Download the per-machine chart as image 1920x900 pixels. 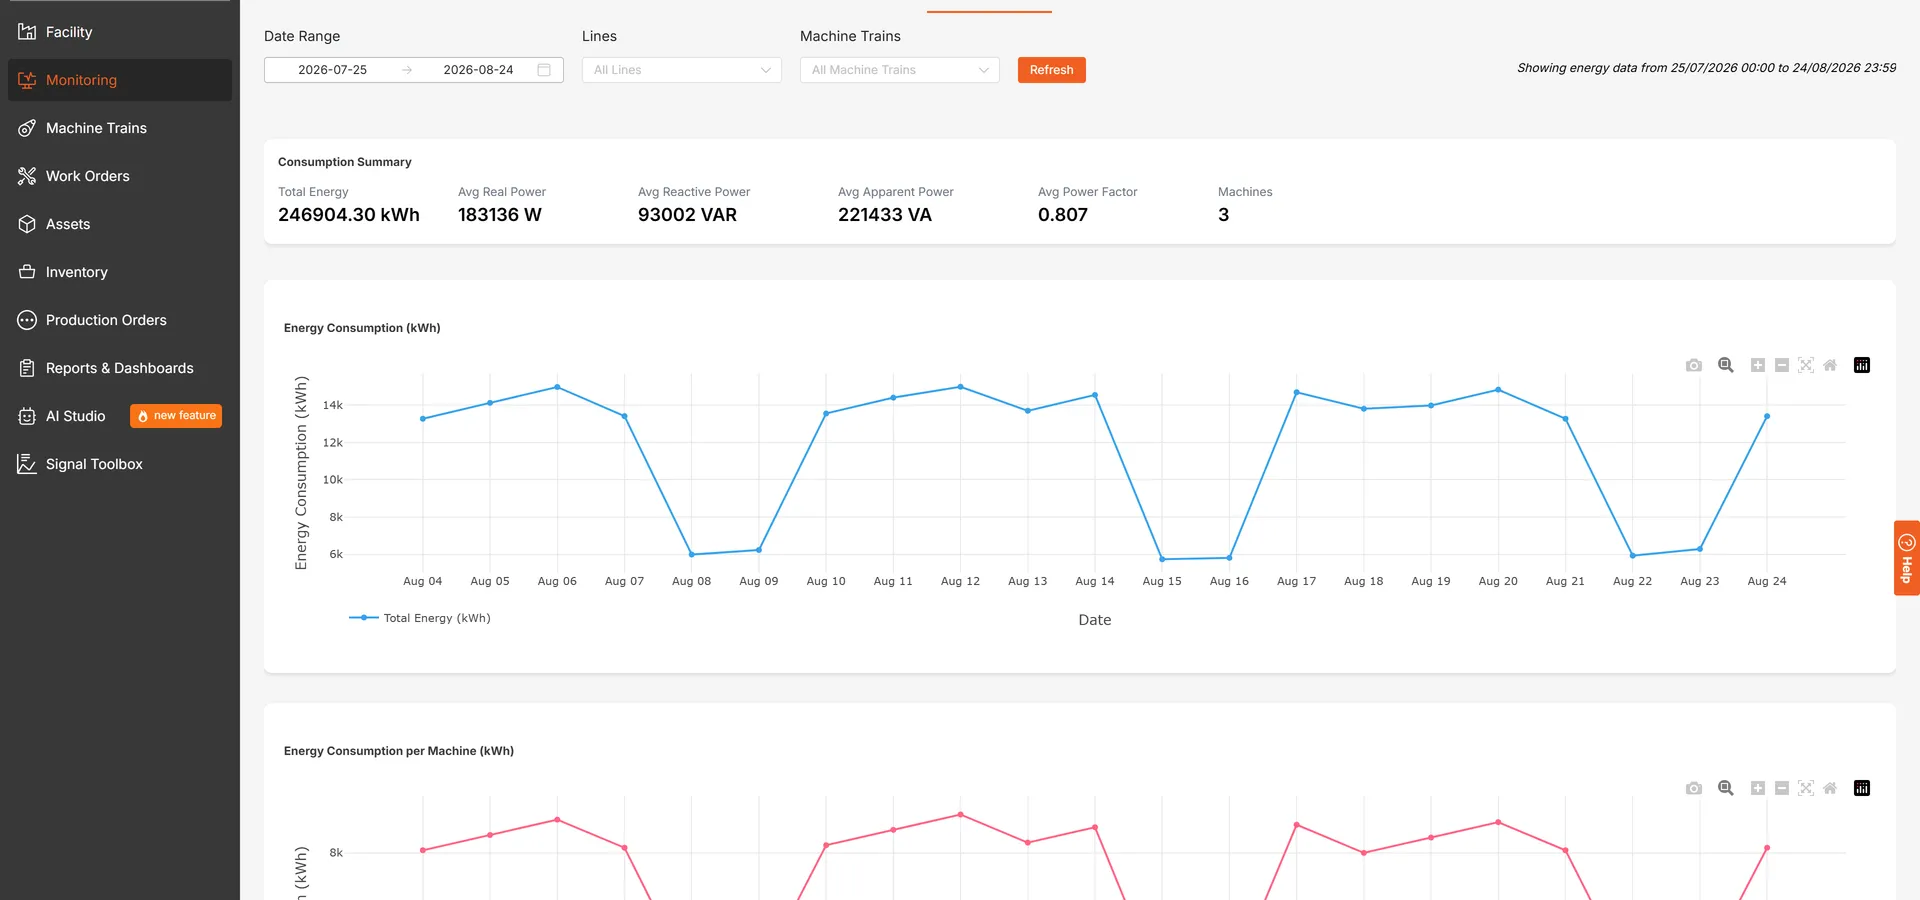point(1693,788)
